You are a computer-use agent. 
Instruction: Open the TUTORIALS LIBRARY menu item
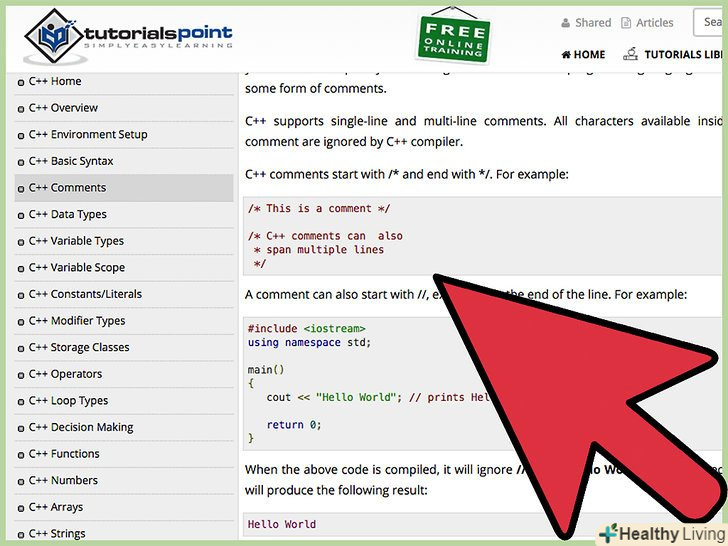[673, 54]
